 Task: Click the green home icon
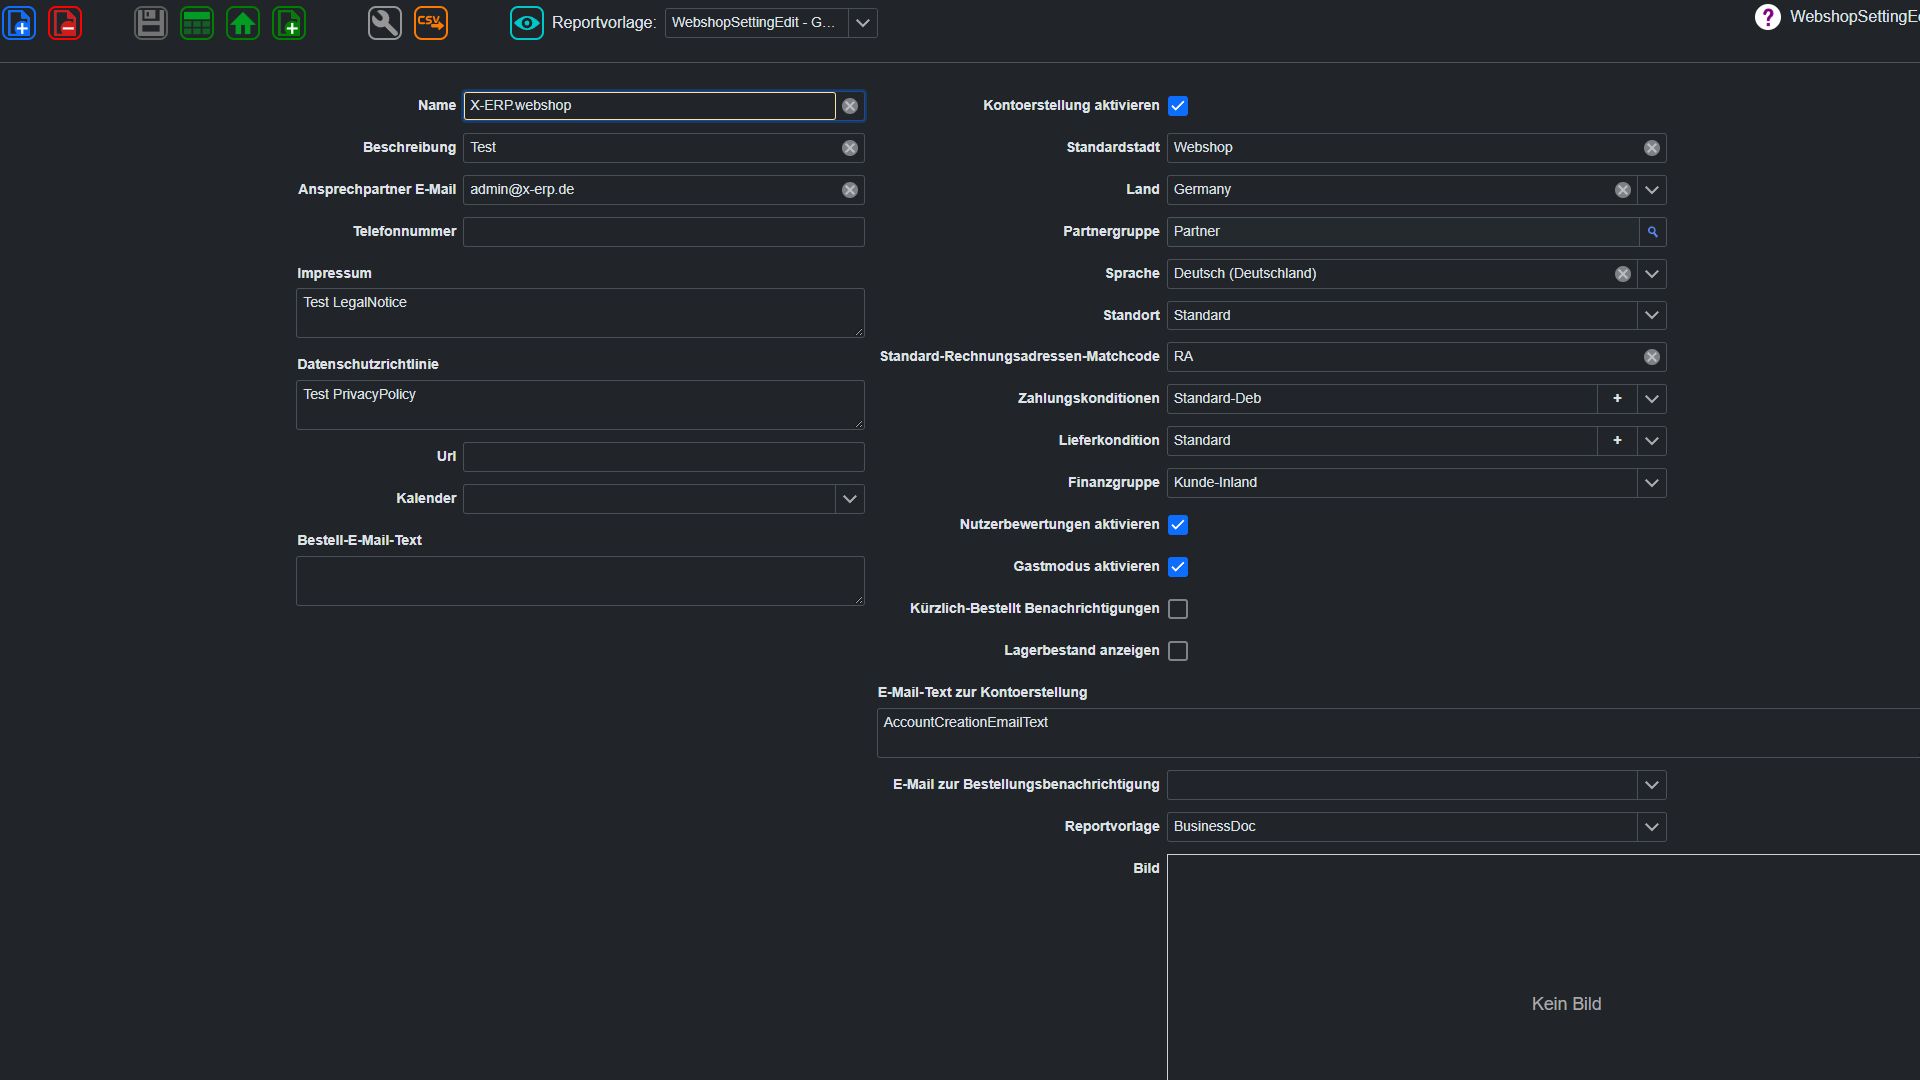[243, 22]
